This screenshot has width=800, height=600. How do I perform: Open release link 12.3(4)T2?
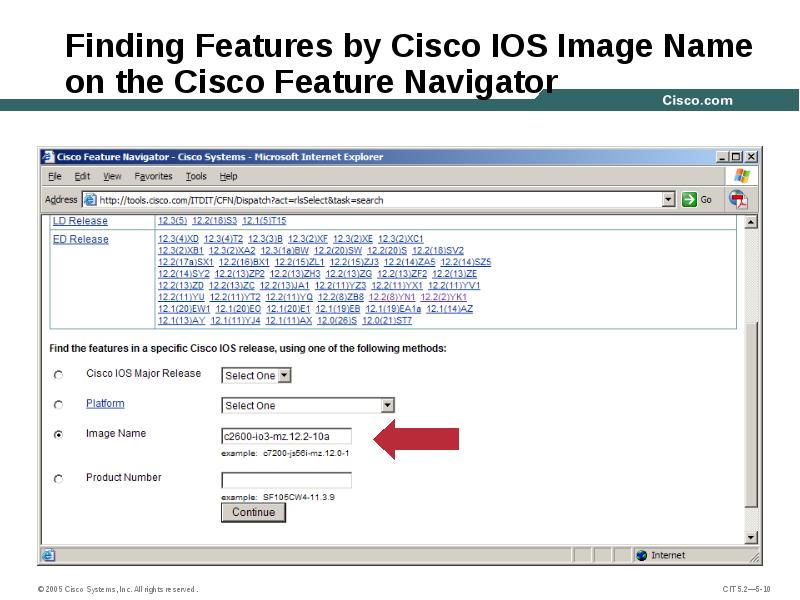click(223, 239)
